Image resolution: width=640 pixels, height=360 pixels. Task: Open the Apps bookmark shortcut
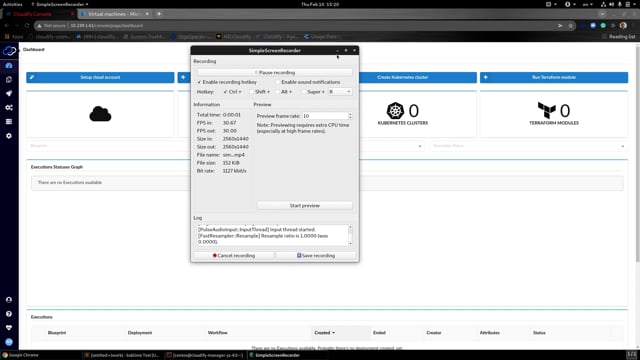click(x=14, y=37)
